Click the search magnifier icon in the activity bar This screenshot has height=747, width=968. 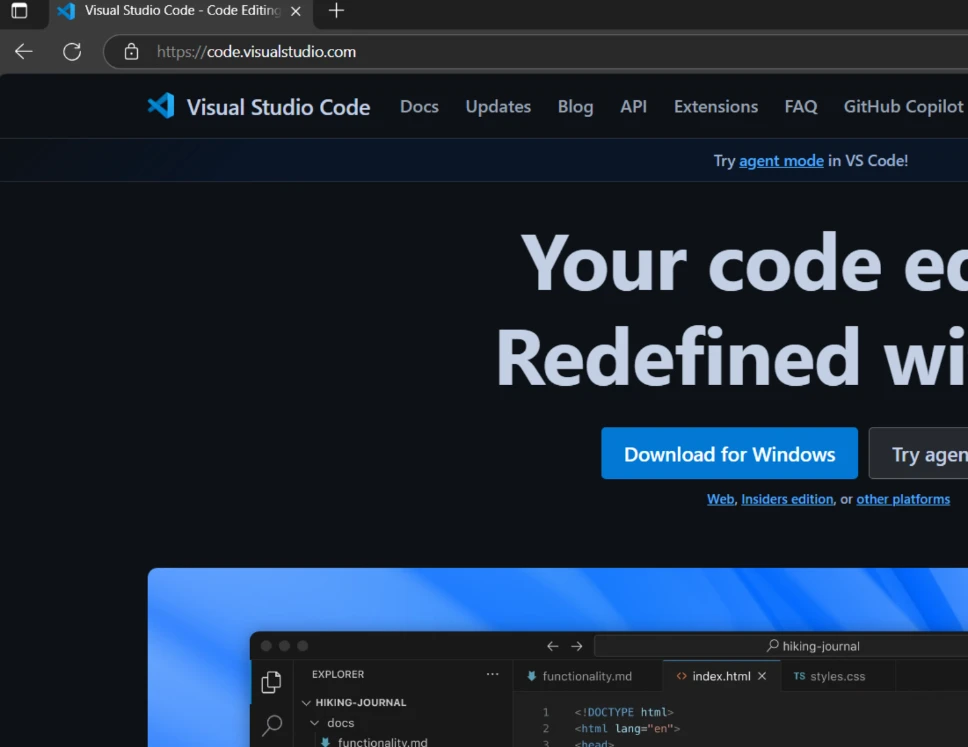(x=271, y=726)
